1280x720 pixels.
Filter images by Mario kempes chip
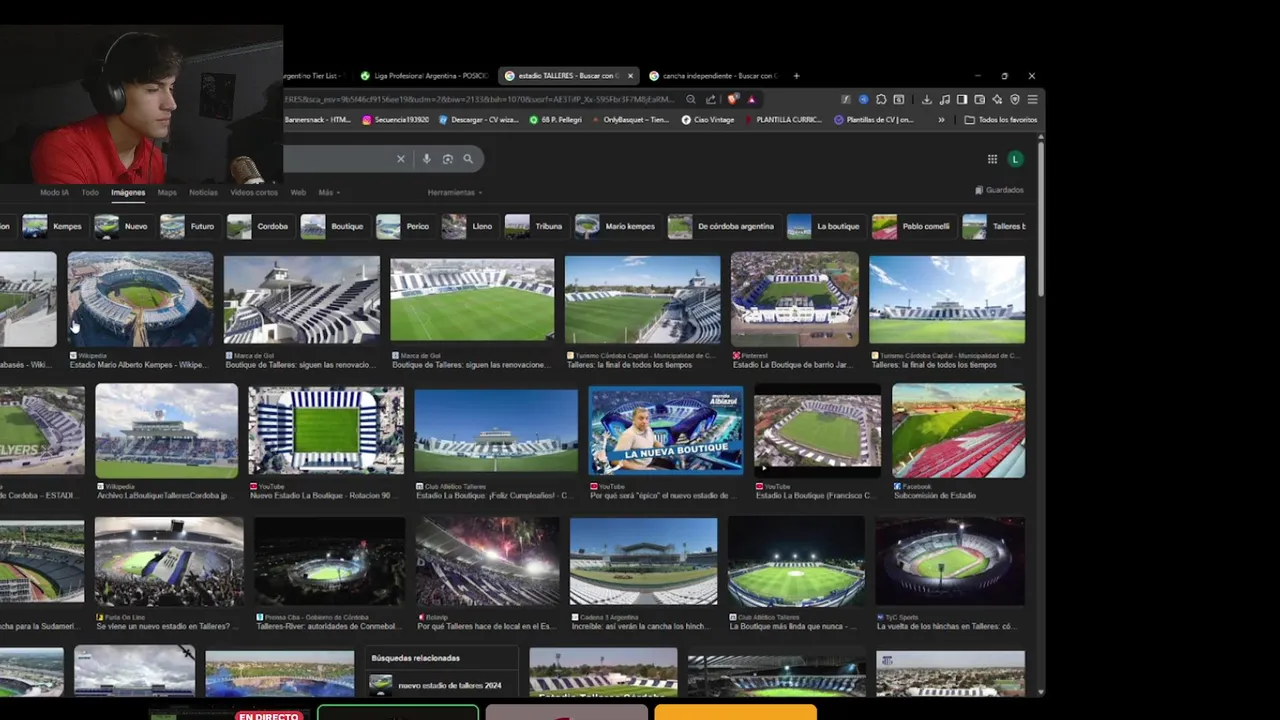616,226
